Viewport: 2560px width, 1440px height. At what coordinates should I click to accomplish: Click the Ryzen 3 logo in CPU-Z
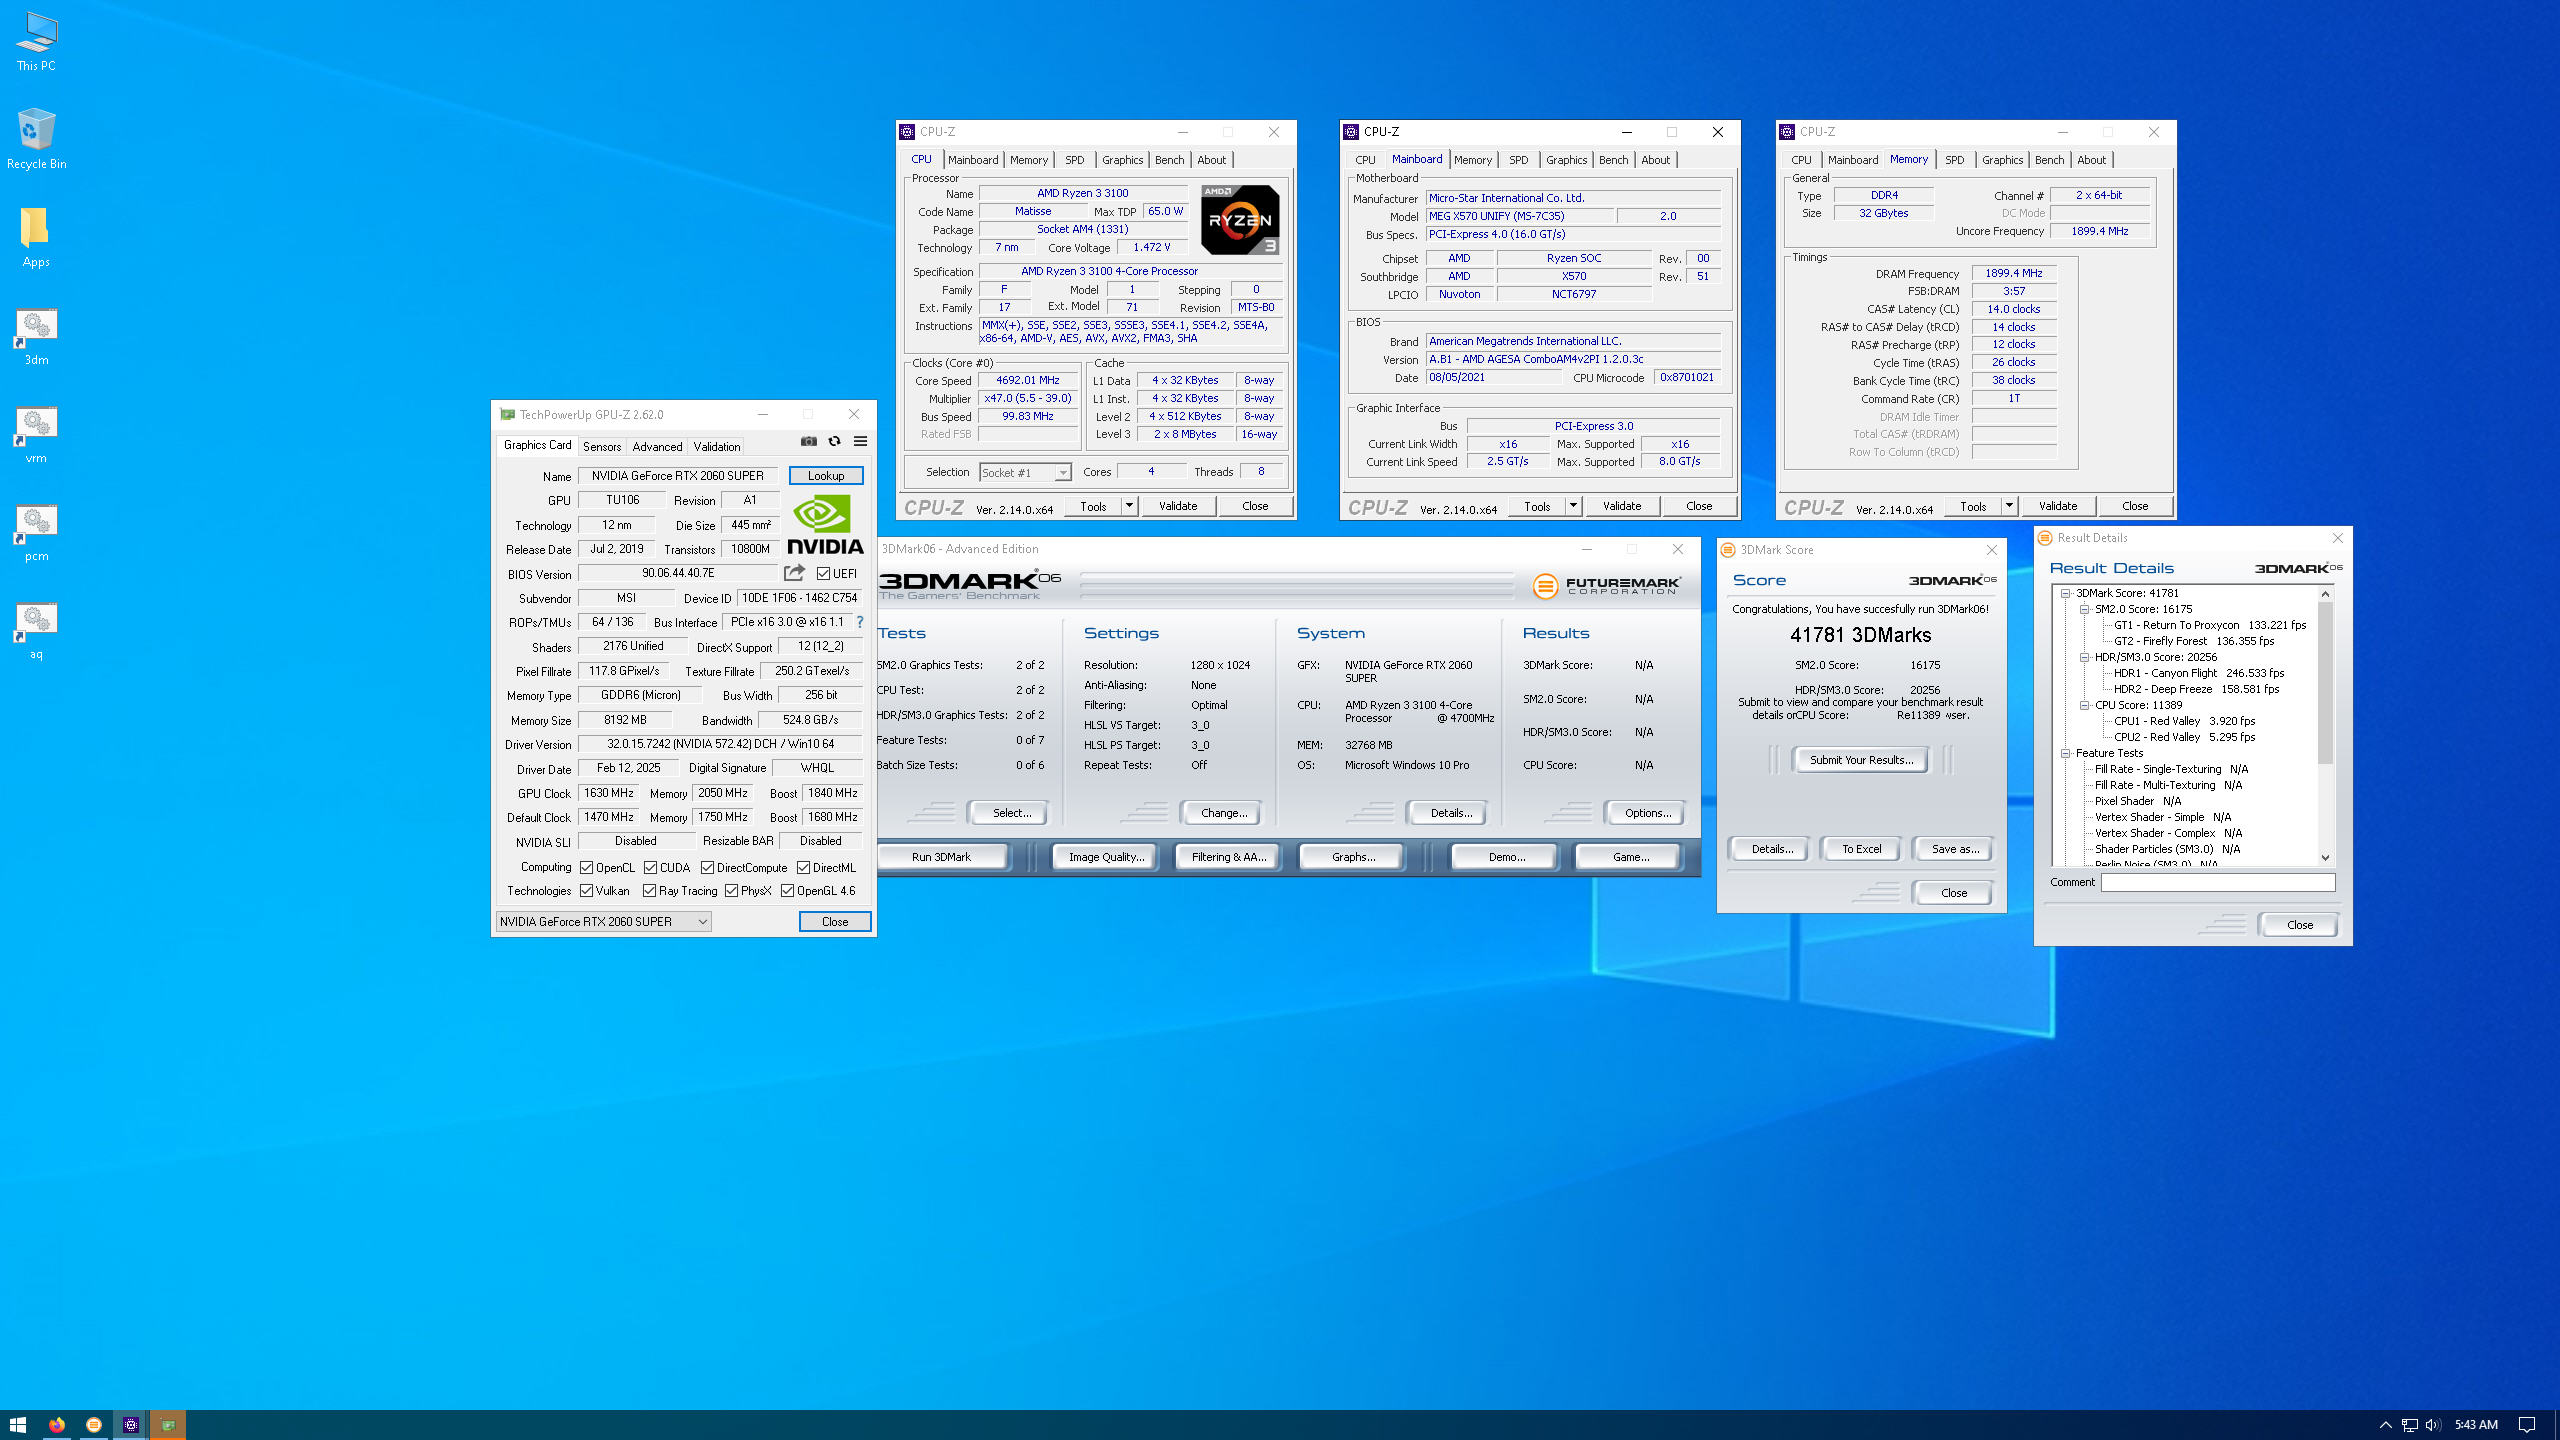[1240, 219]
